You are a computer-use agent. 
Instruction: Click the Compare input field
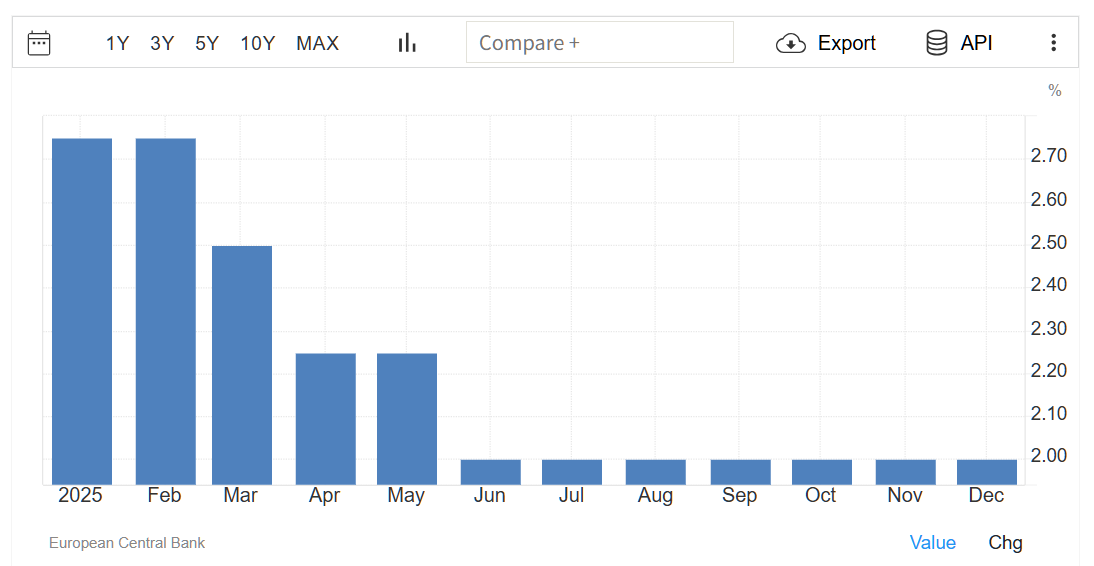tap(600, 43)
